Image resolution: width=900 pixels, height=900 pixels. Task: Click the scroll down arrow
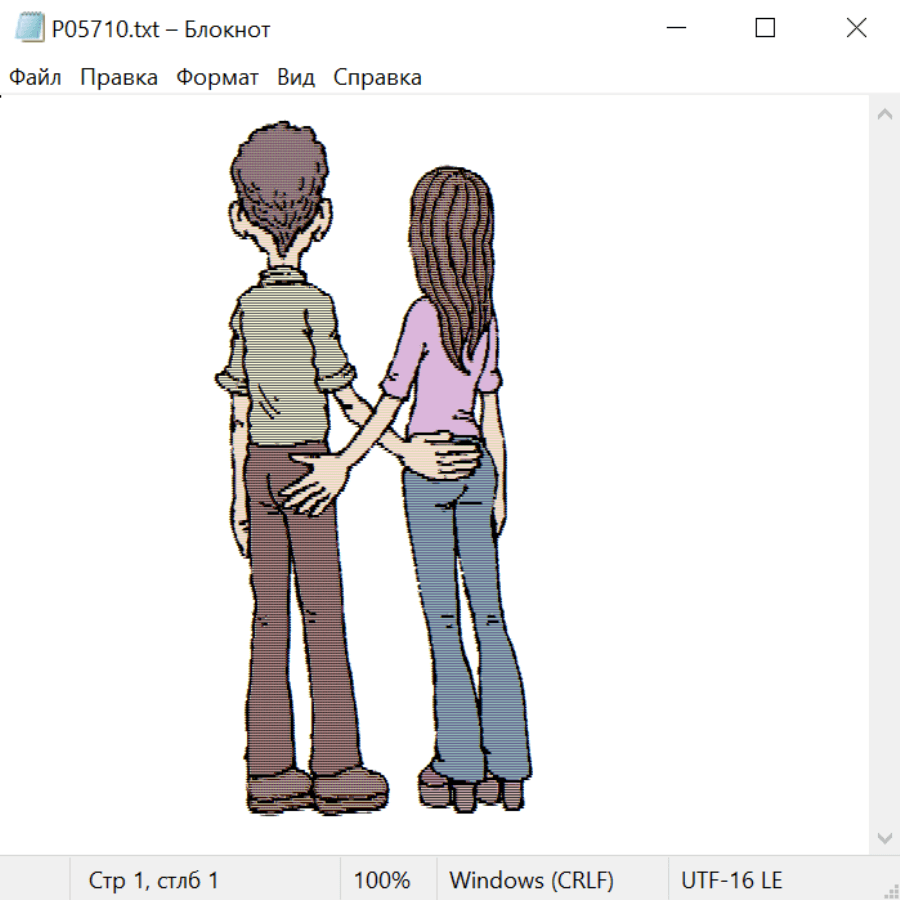pos(884,837)
